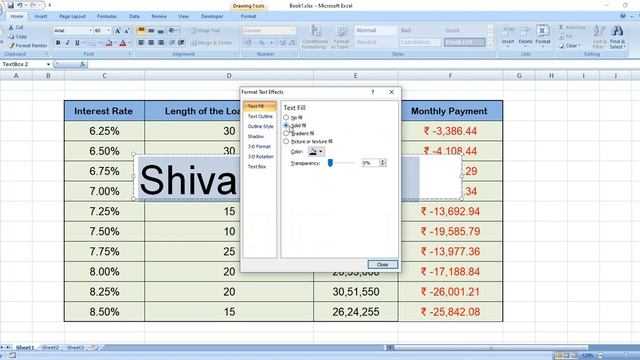Apply the Normal cell style
Screen dimensions: 640x360
point(376,30)
